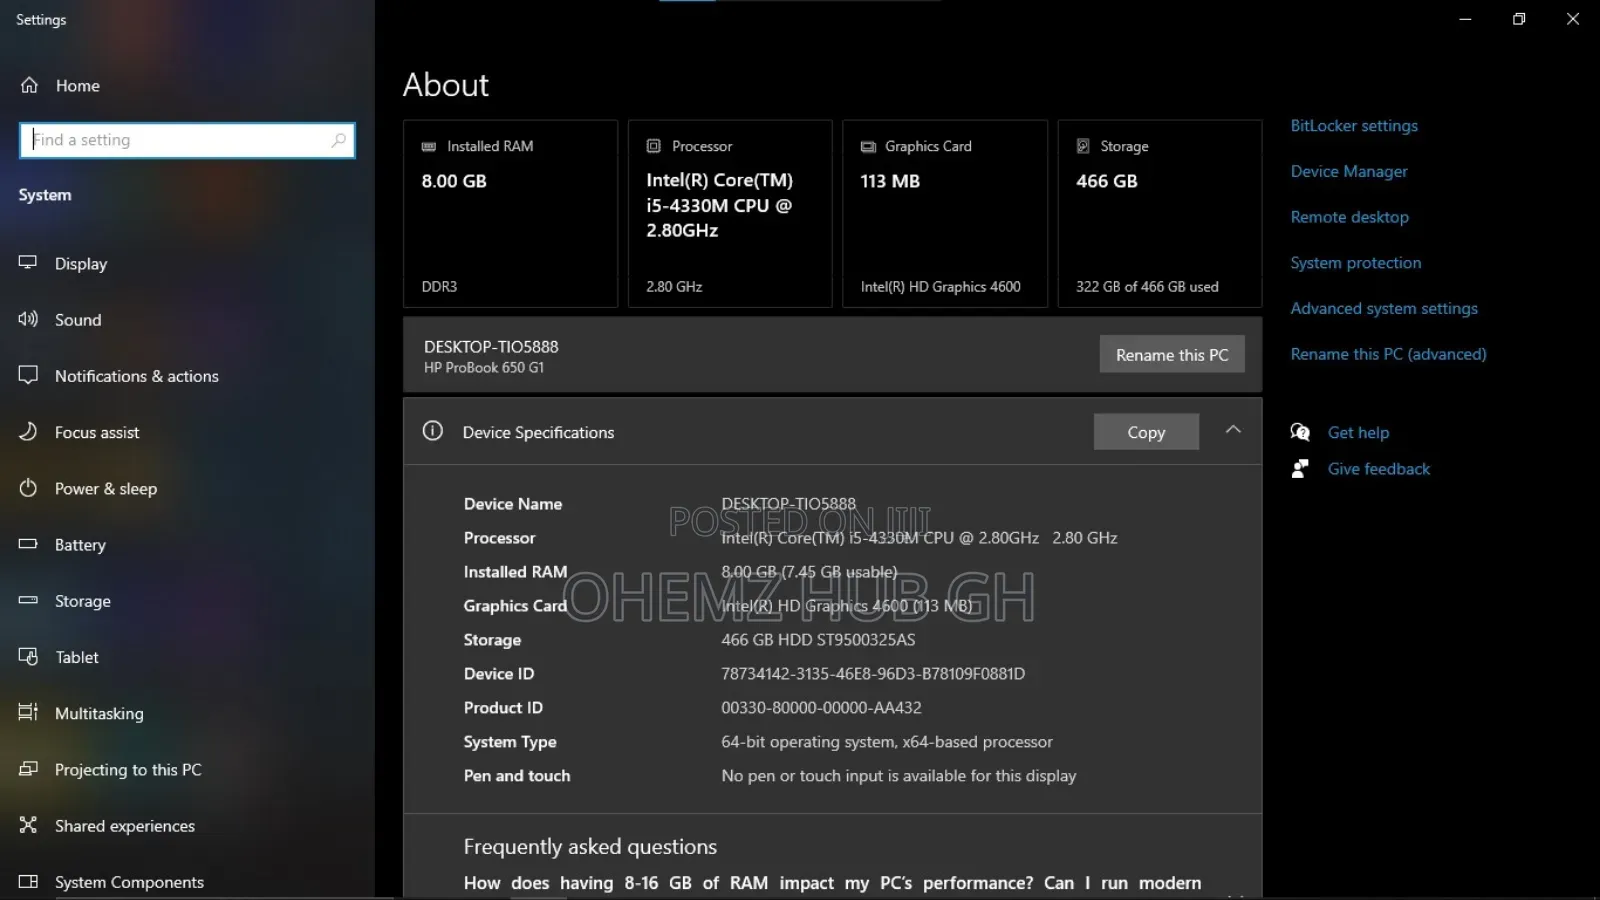Click the Storage card disk icon
Viewport: 1600px width, 900px height.
(x=1083, y=146)
